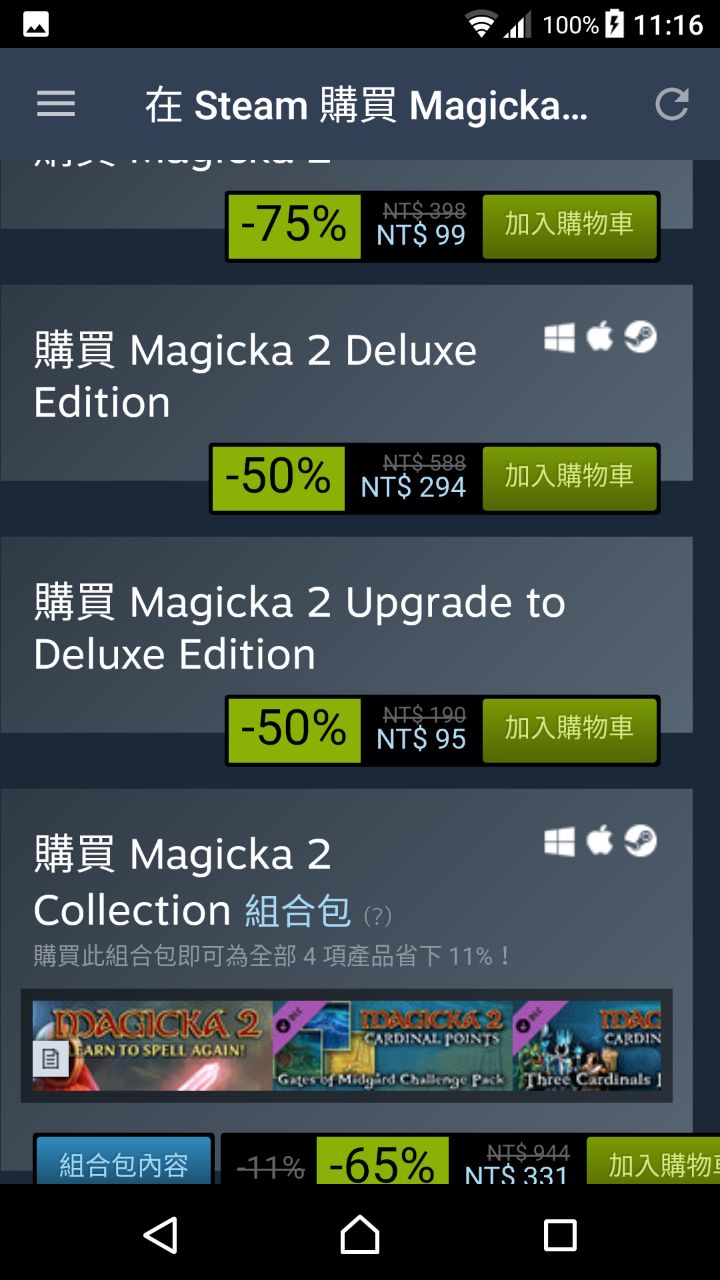
Task: Open Magicka 2 Learn to Spell Again thumbnail
Action: tap(152, 1046)
